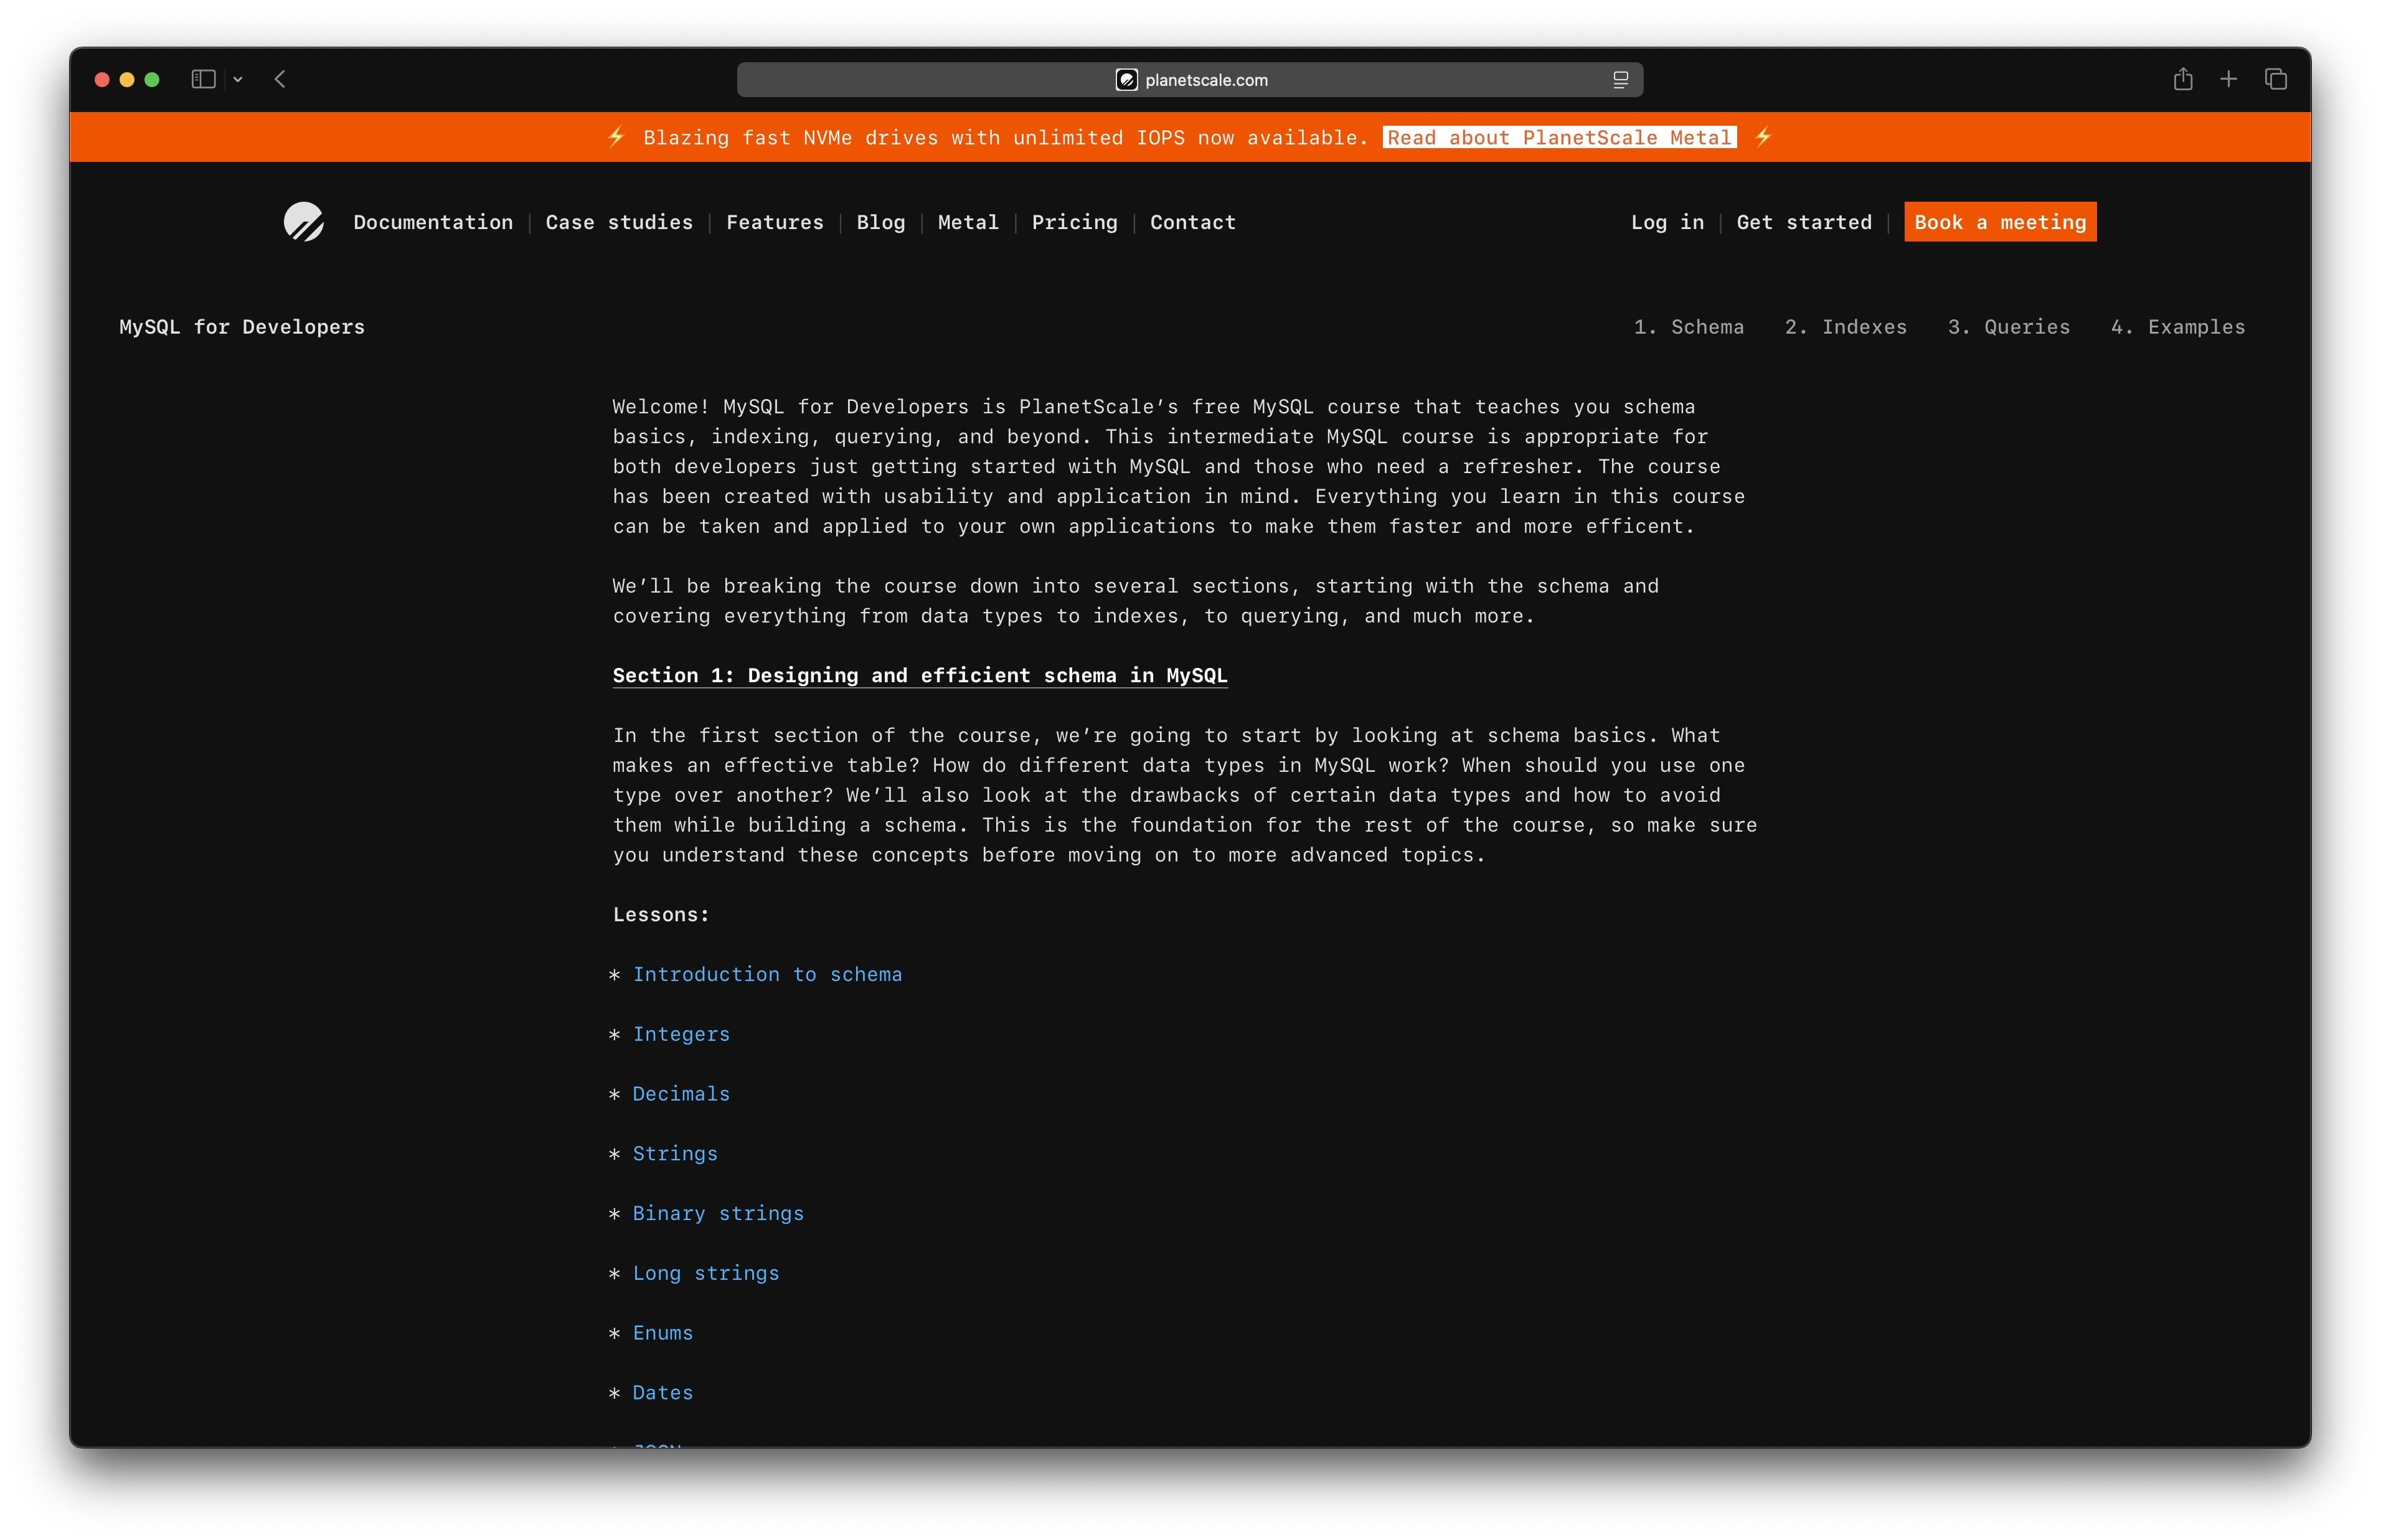Open the Binary strings lesson
This screenshot has width=2381, height=1540.
[718, 1213]
